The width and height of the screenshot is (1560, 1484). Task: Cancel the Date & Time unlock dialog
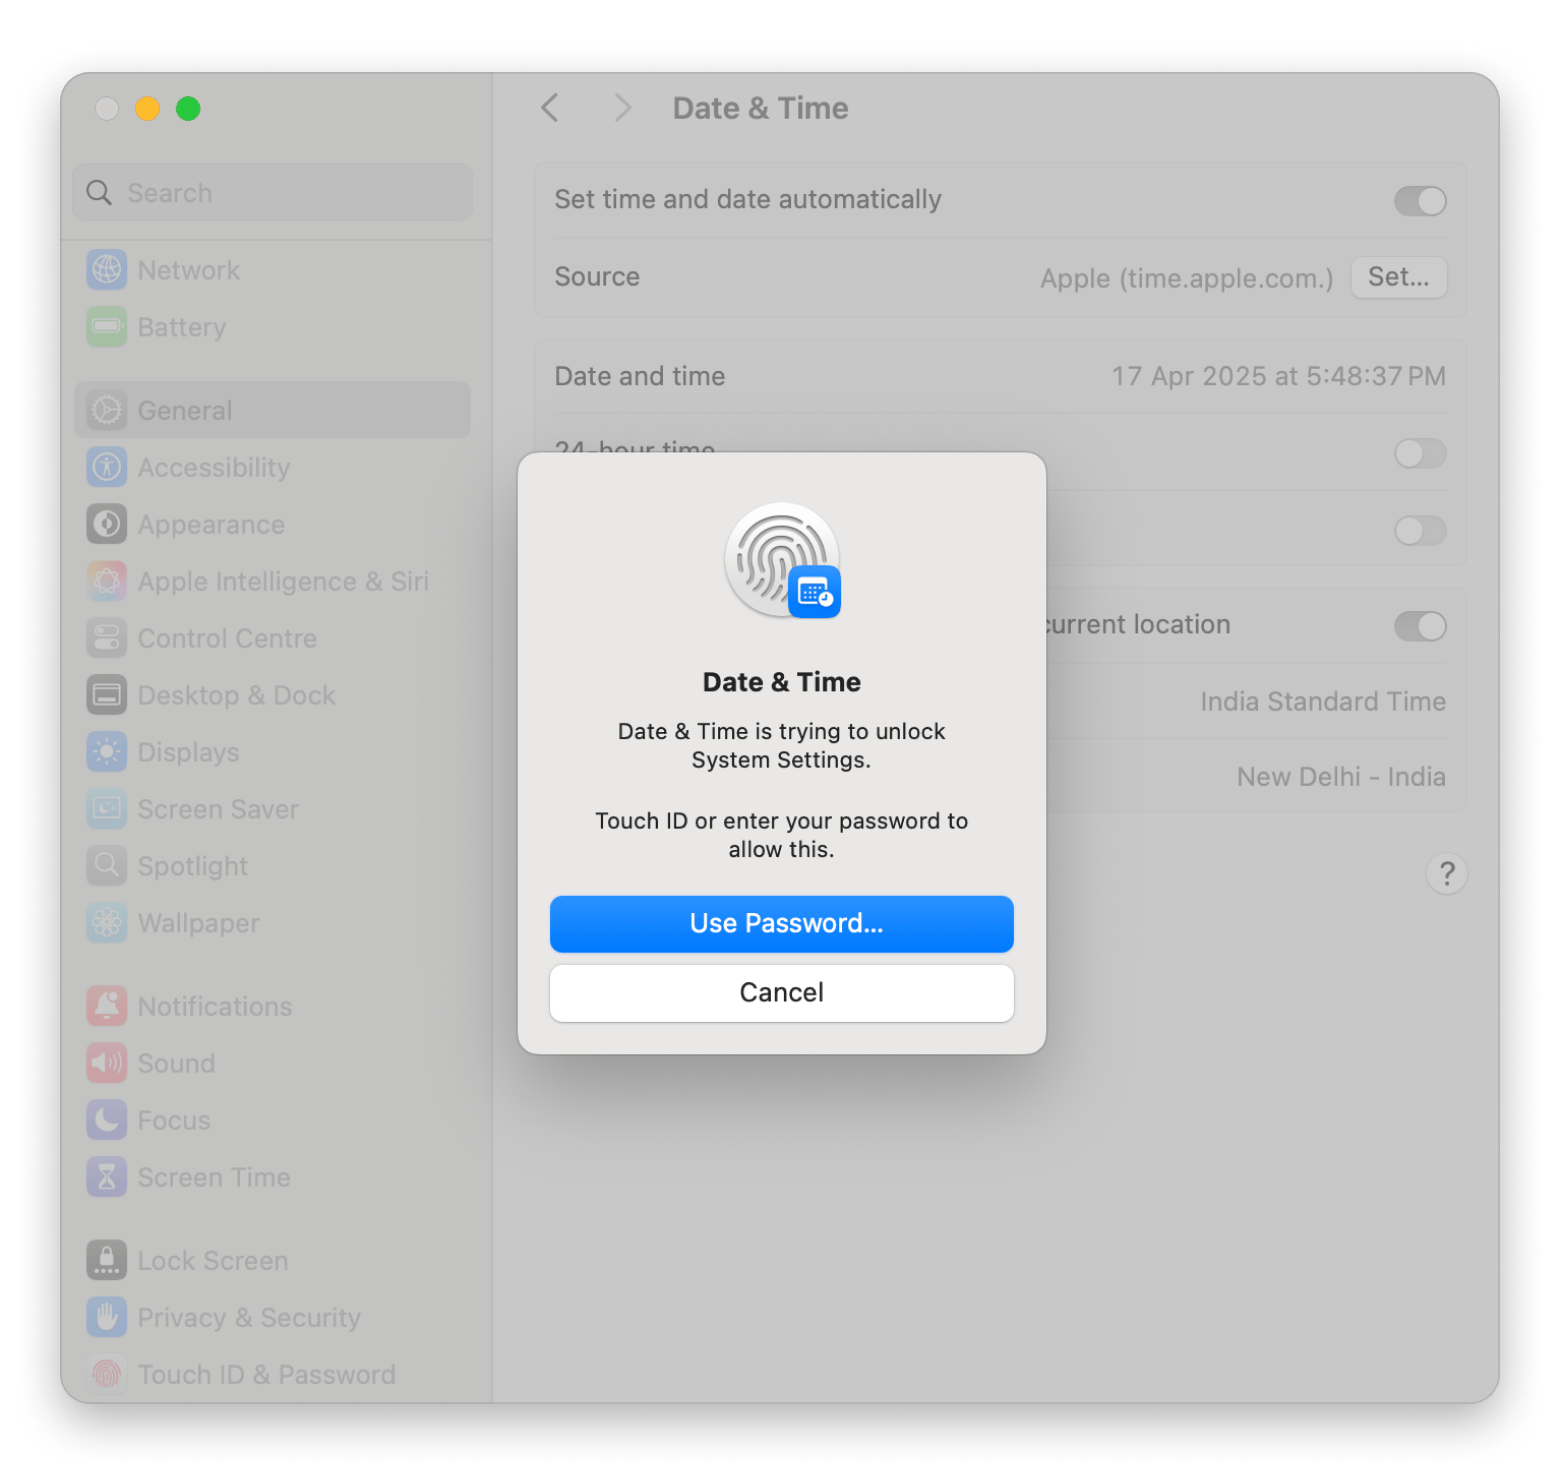pyautogui.click(x=781, y=992)
